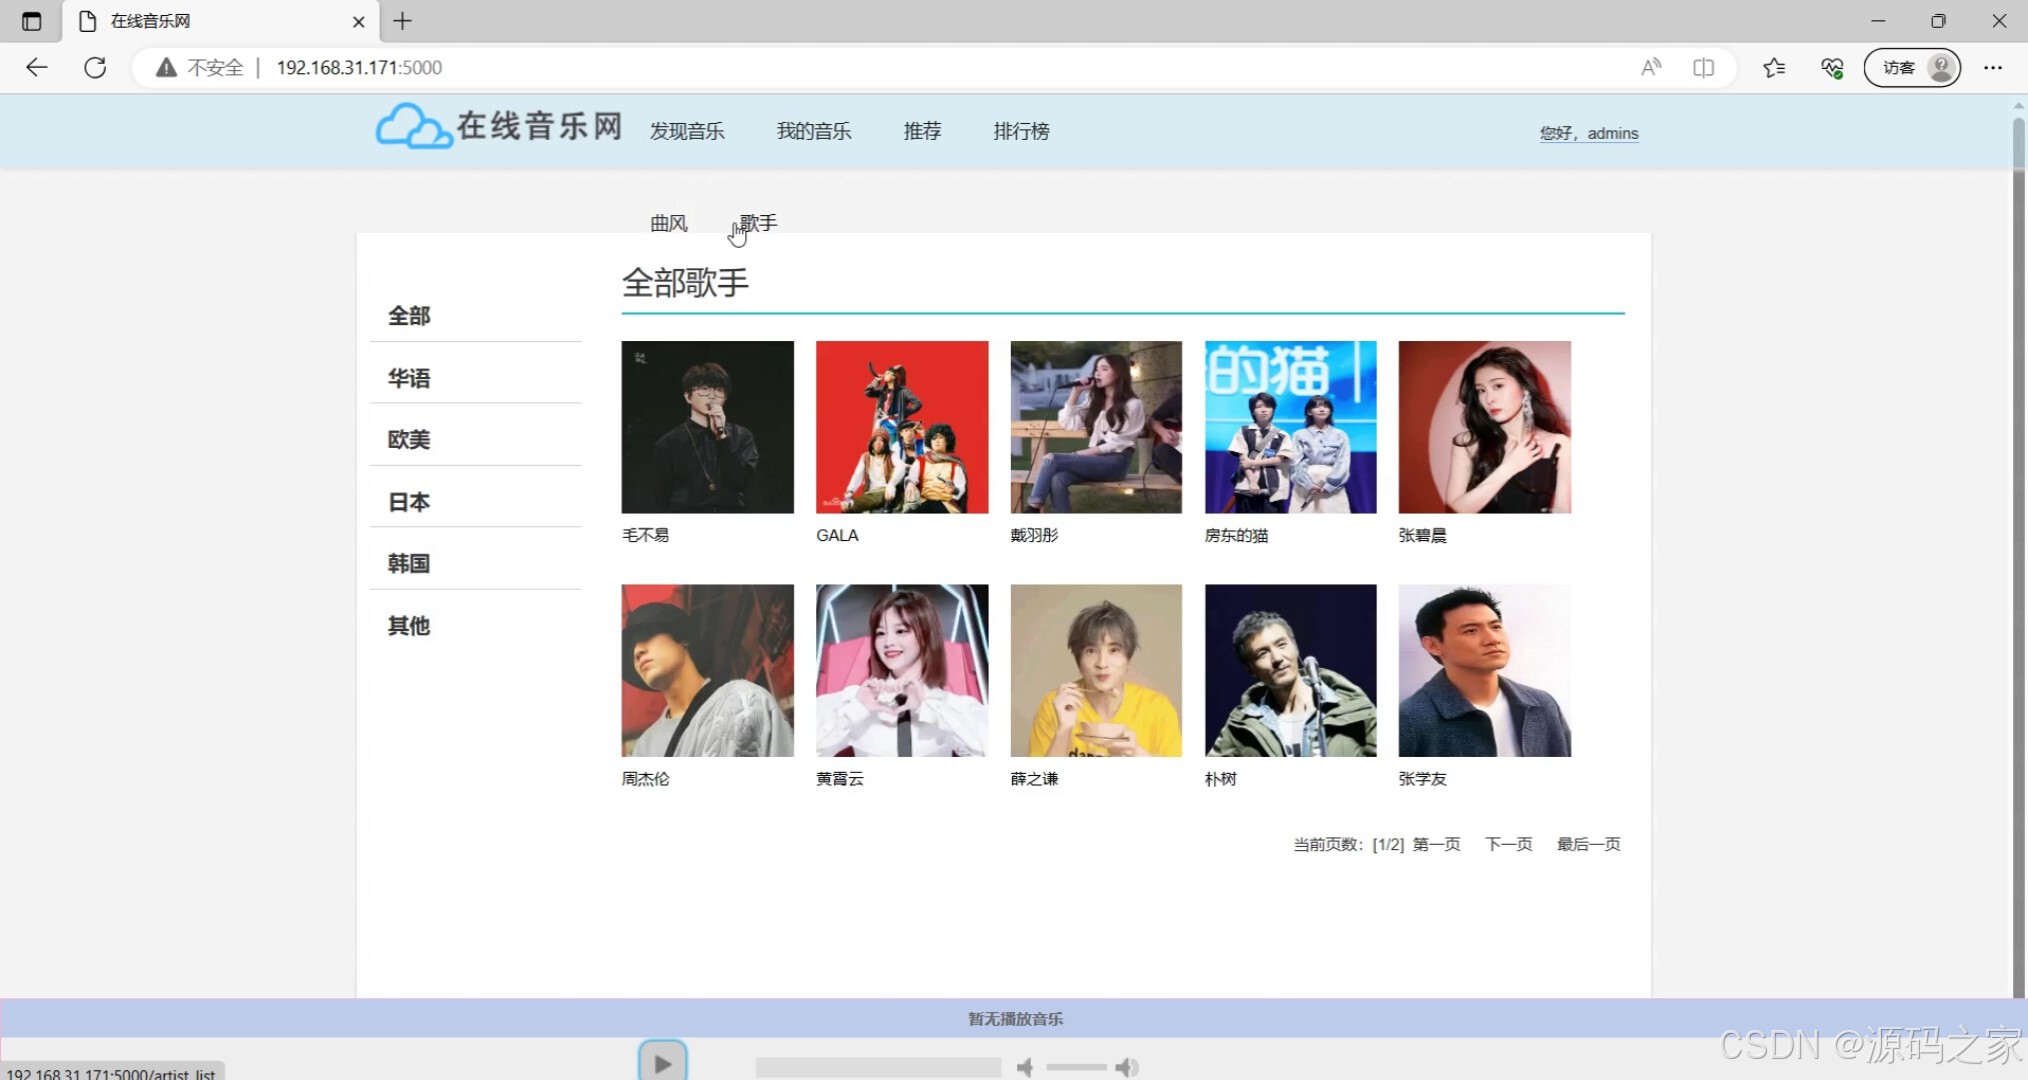
Task: Click the browser address bar
Action: 700,67
